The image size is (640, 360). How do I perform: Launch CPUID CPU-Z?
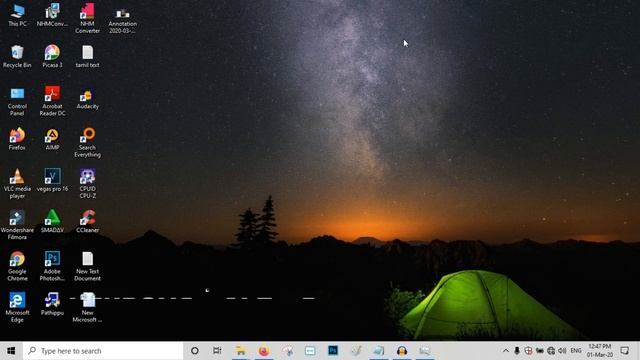[x=87, y=184]
